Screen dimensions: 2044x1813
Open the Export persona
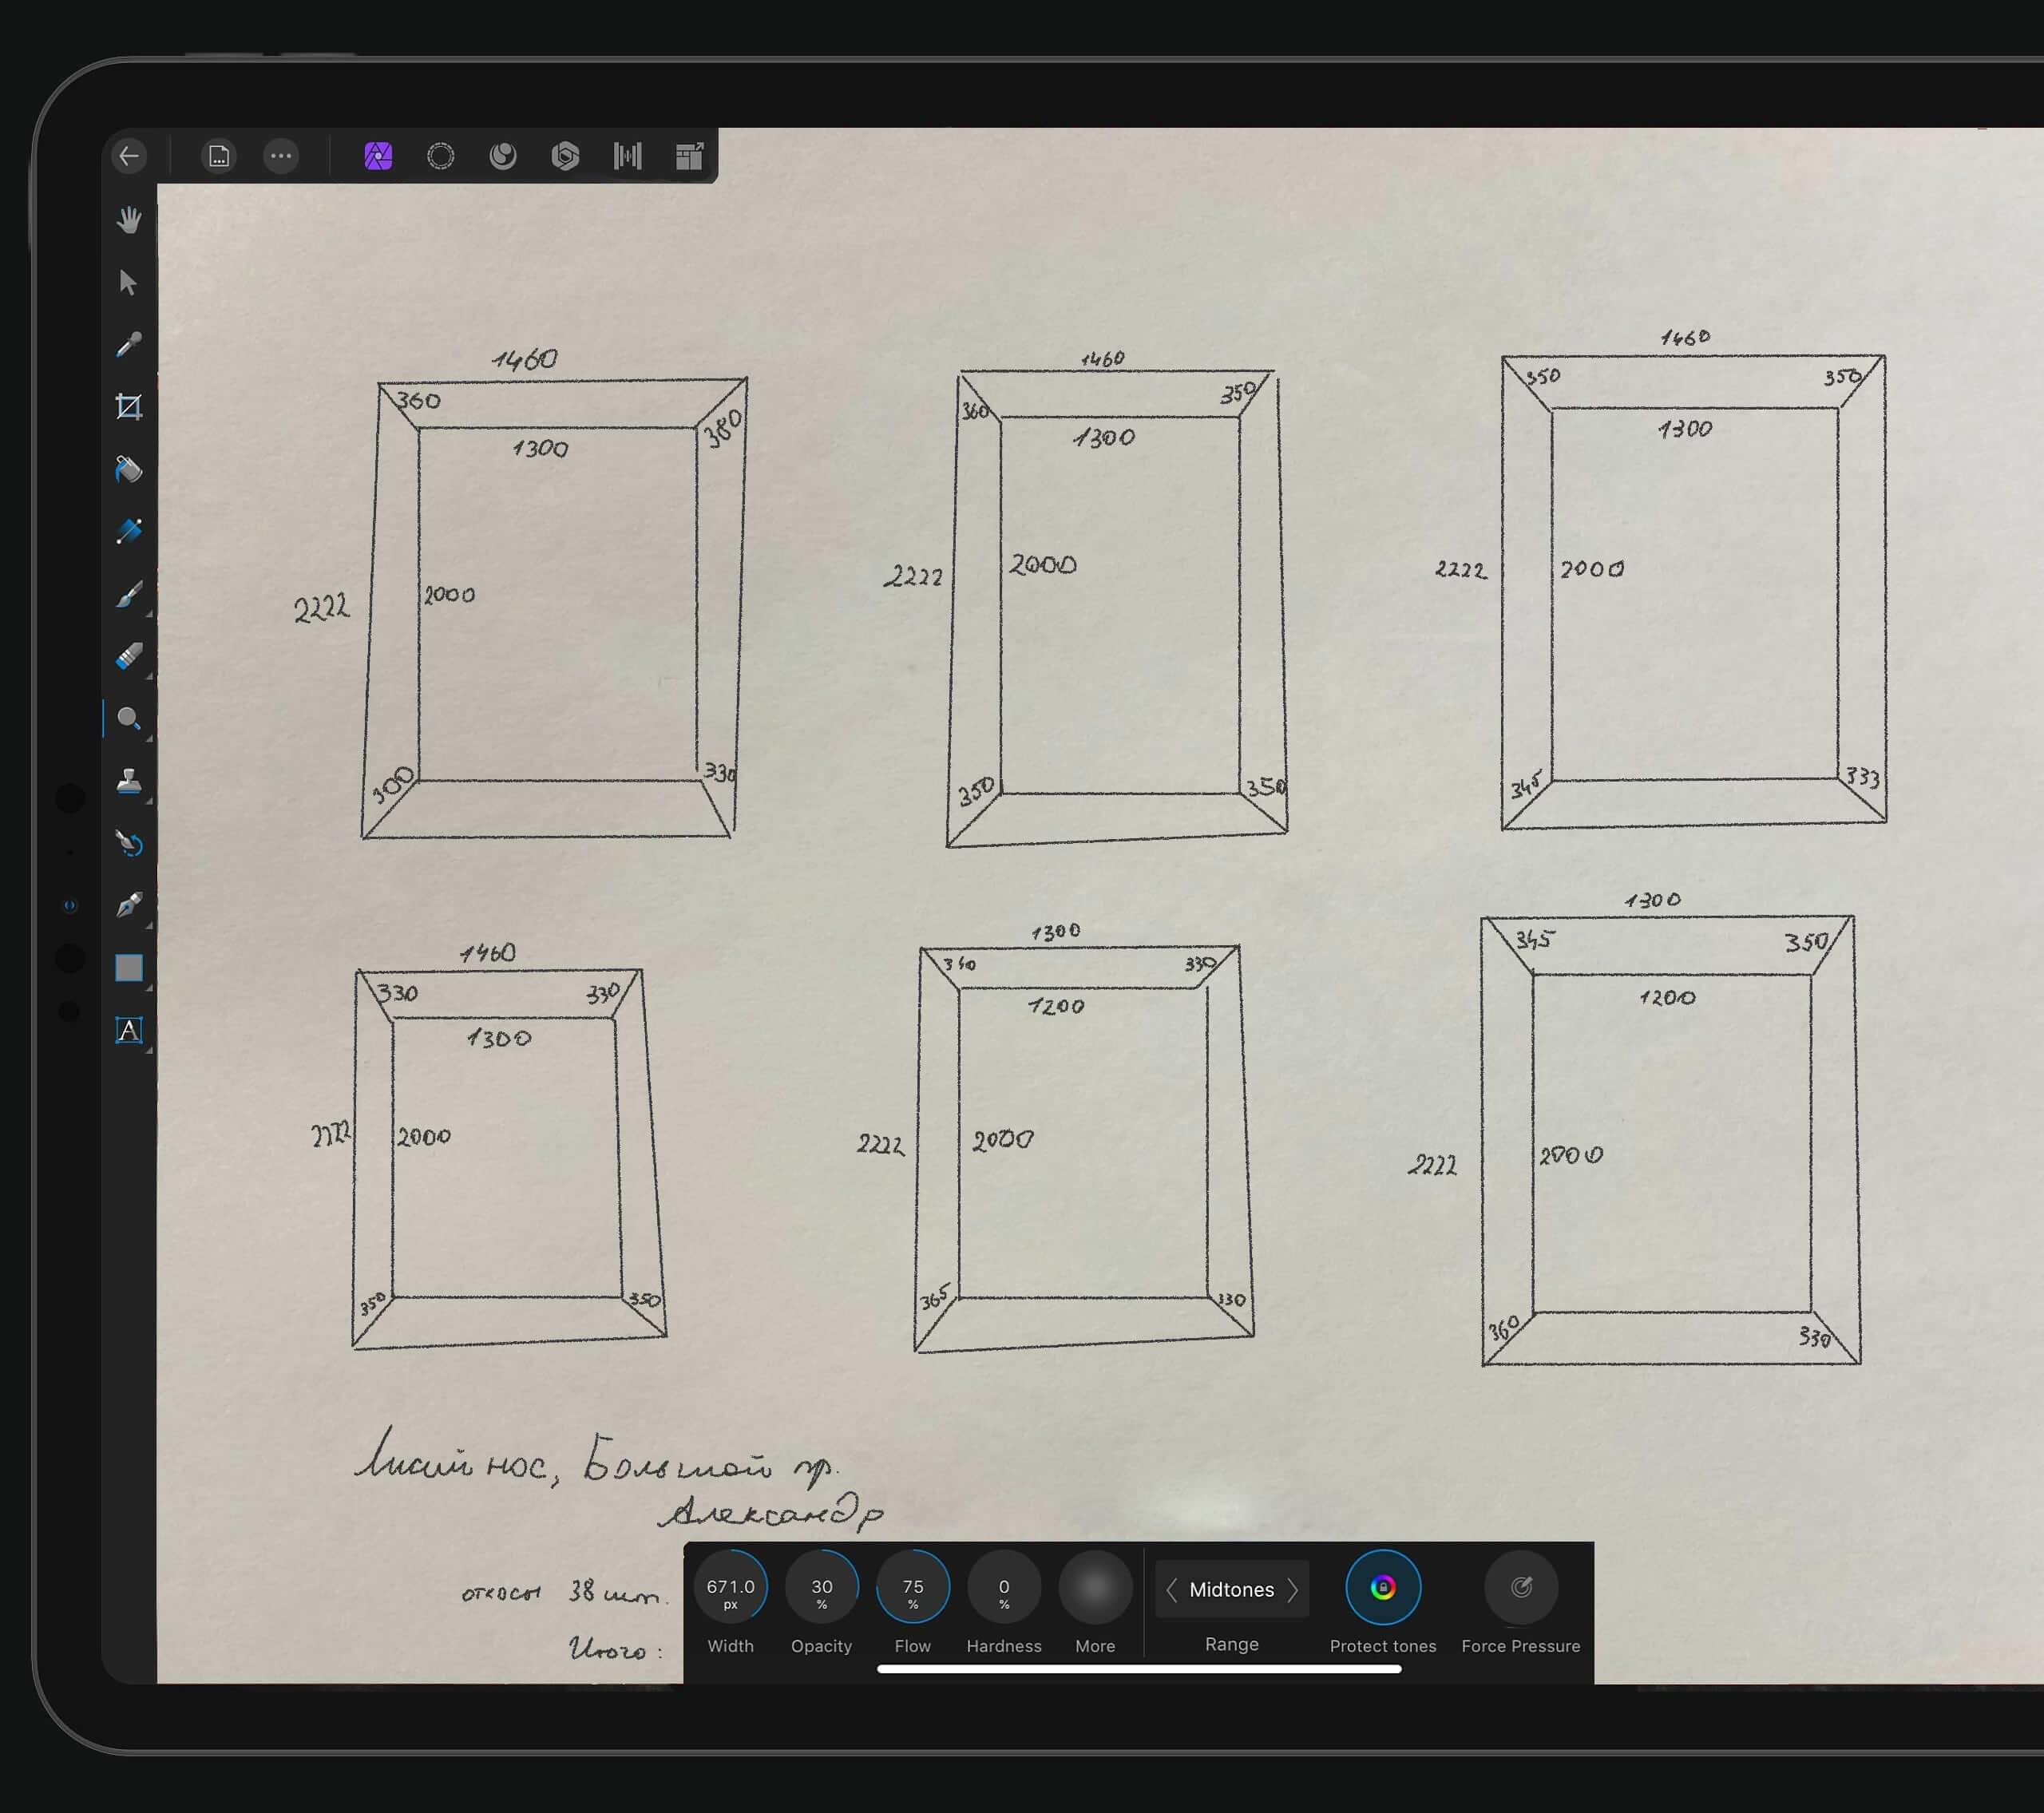point(690,156)
